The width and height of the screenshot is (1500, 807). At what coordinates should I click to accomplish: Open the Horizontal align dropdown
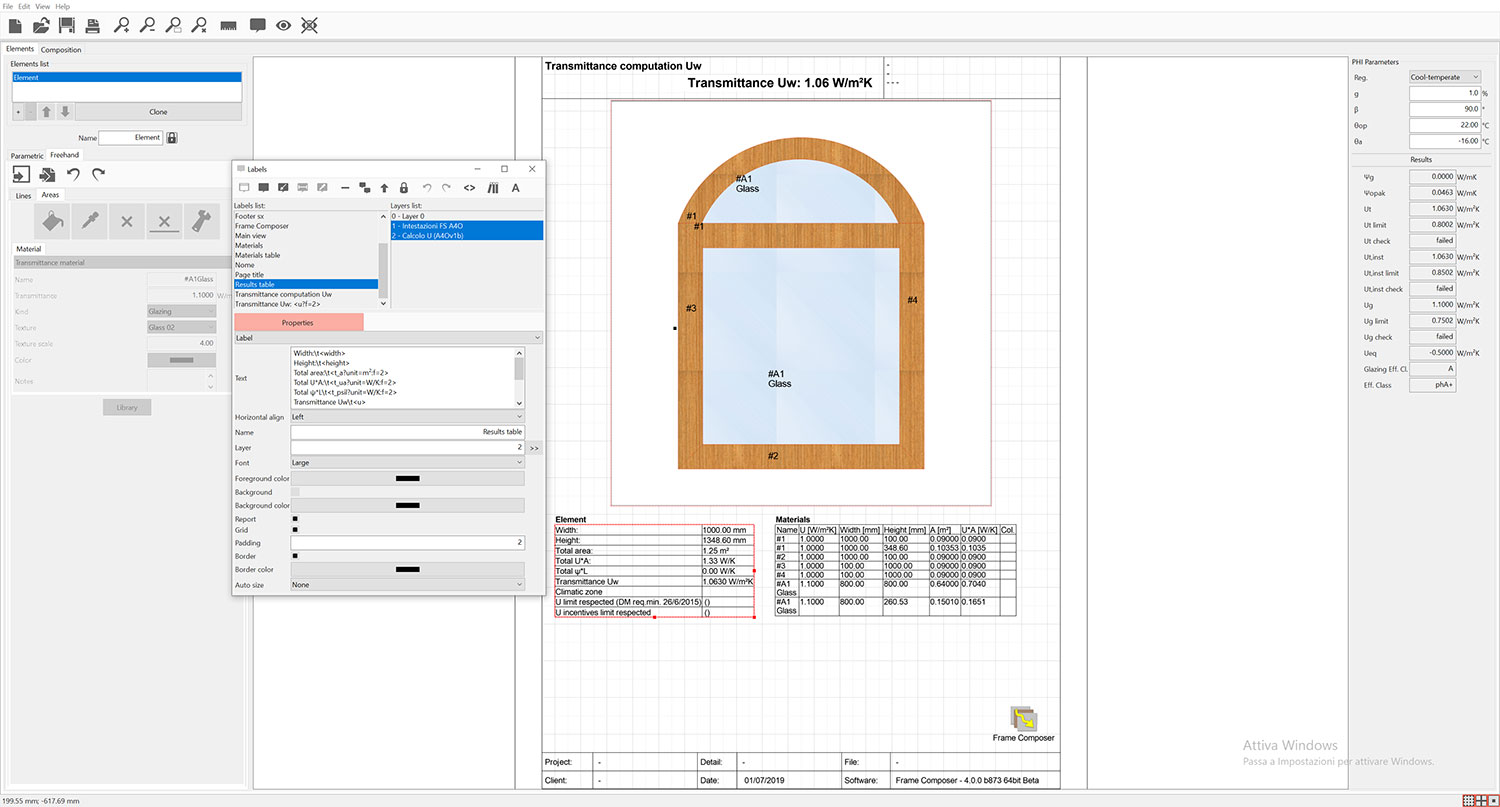tap(408, 417)
